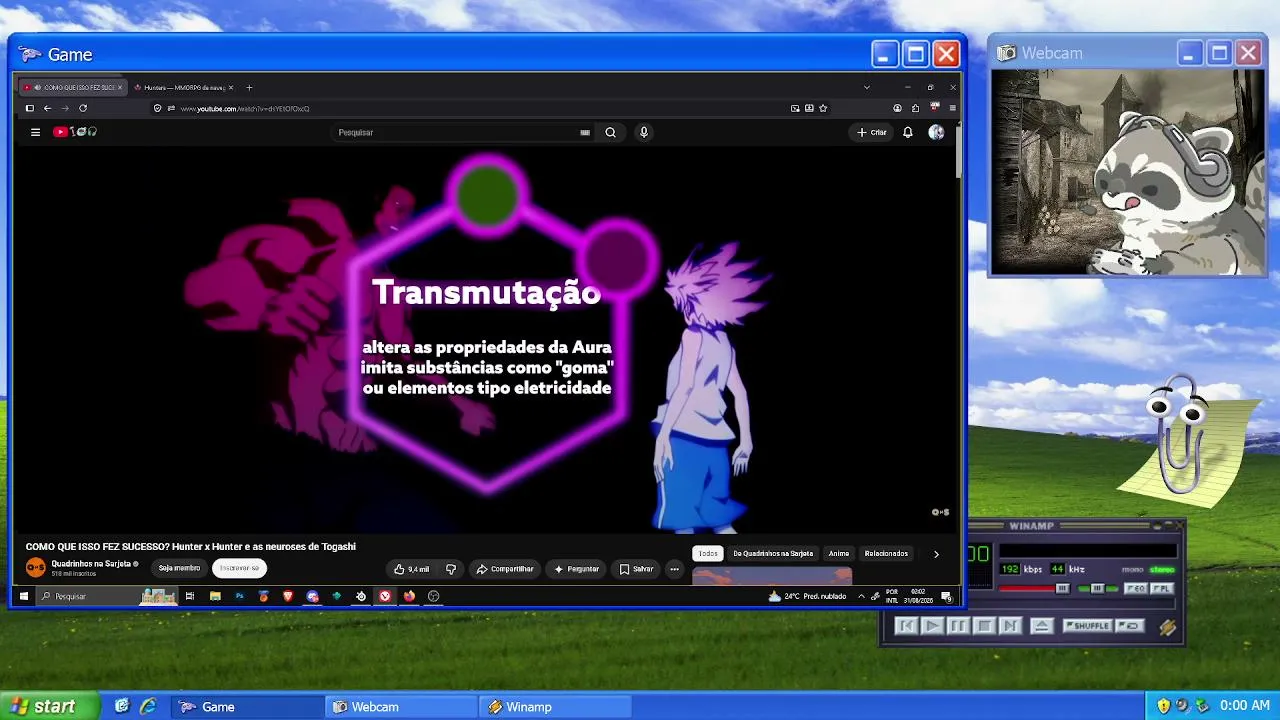
Task: Bookmark this page with the star icon
Action: 823,108
